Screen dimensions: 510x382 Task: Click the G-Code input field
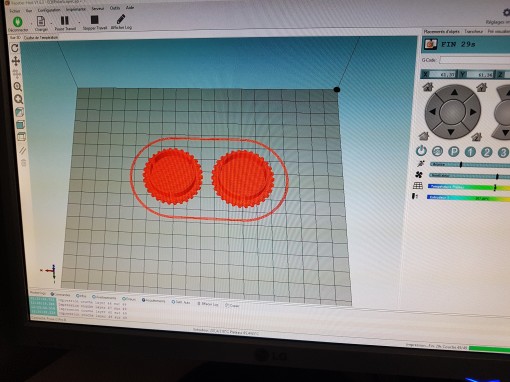point(475,60)
